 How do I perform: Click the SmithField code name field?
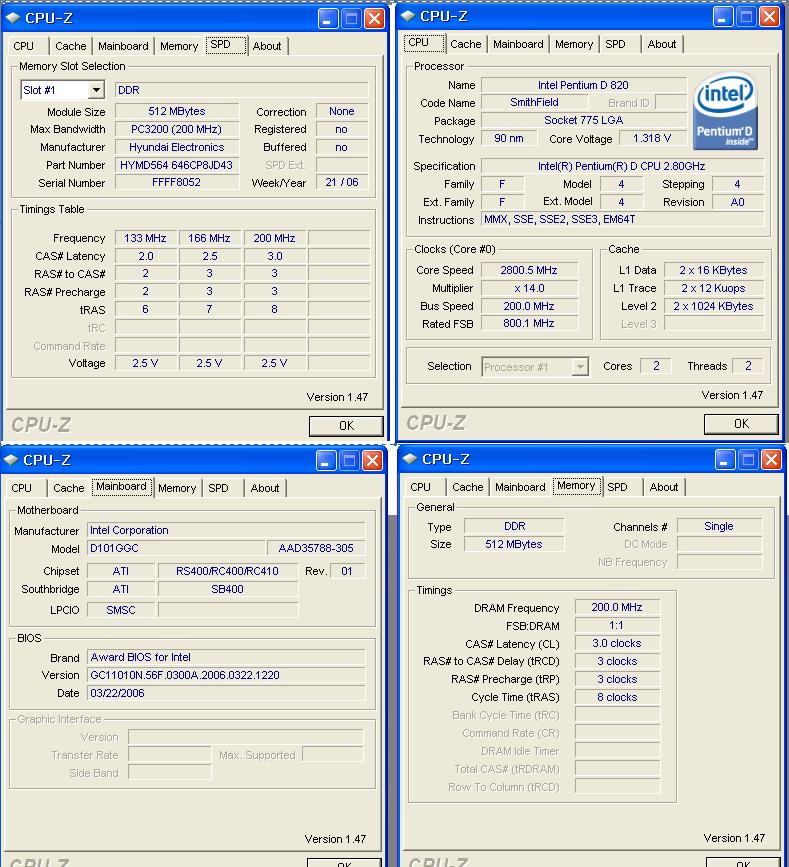coord(534,102)
